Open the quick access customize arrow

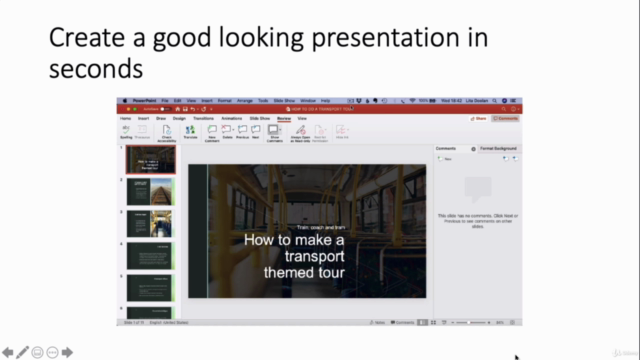click(x=211, y=109)
